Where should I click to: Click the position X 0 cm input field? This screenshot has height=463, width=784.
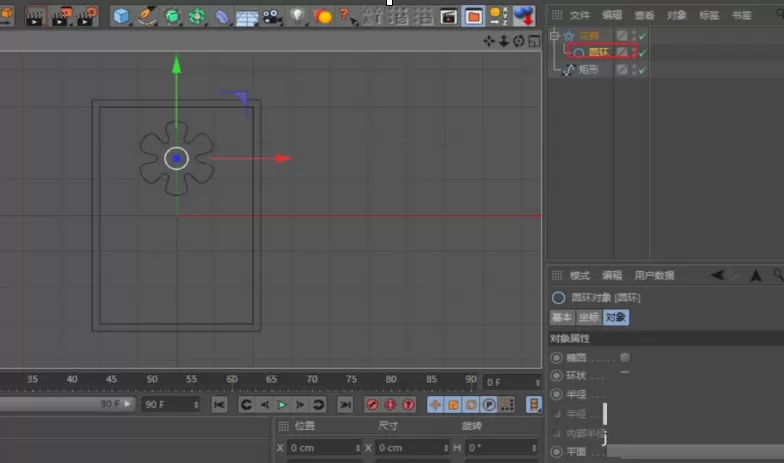click(x=324, y=448)
